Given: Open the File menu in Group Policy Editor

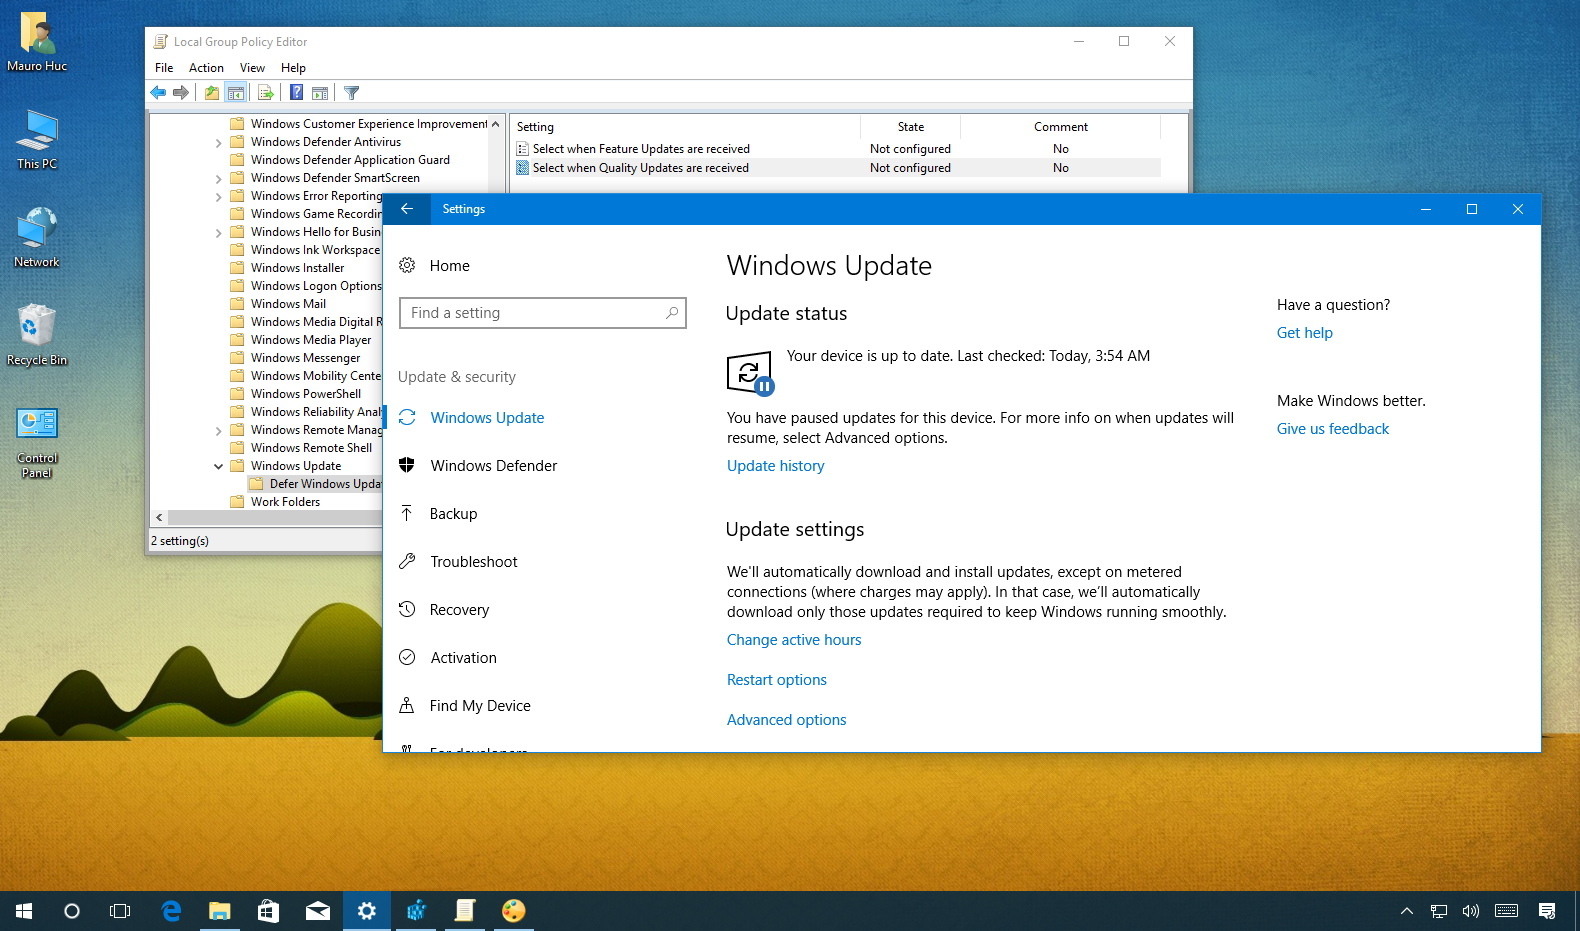Looking at the screenshot, I should [164, 68].
